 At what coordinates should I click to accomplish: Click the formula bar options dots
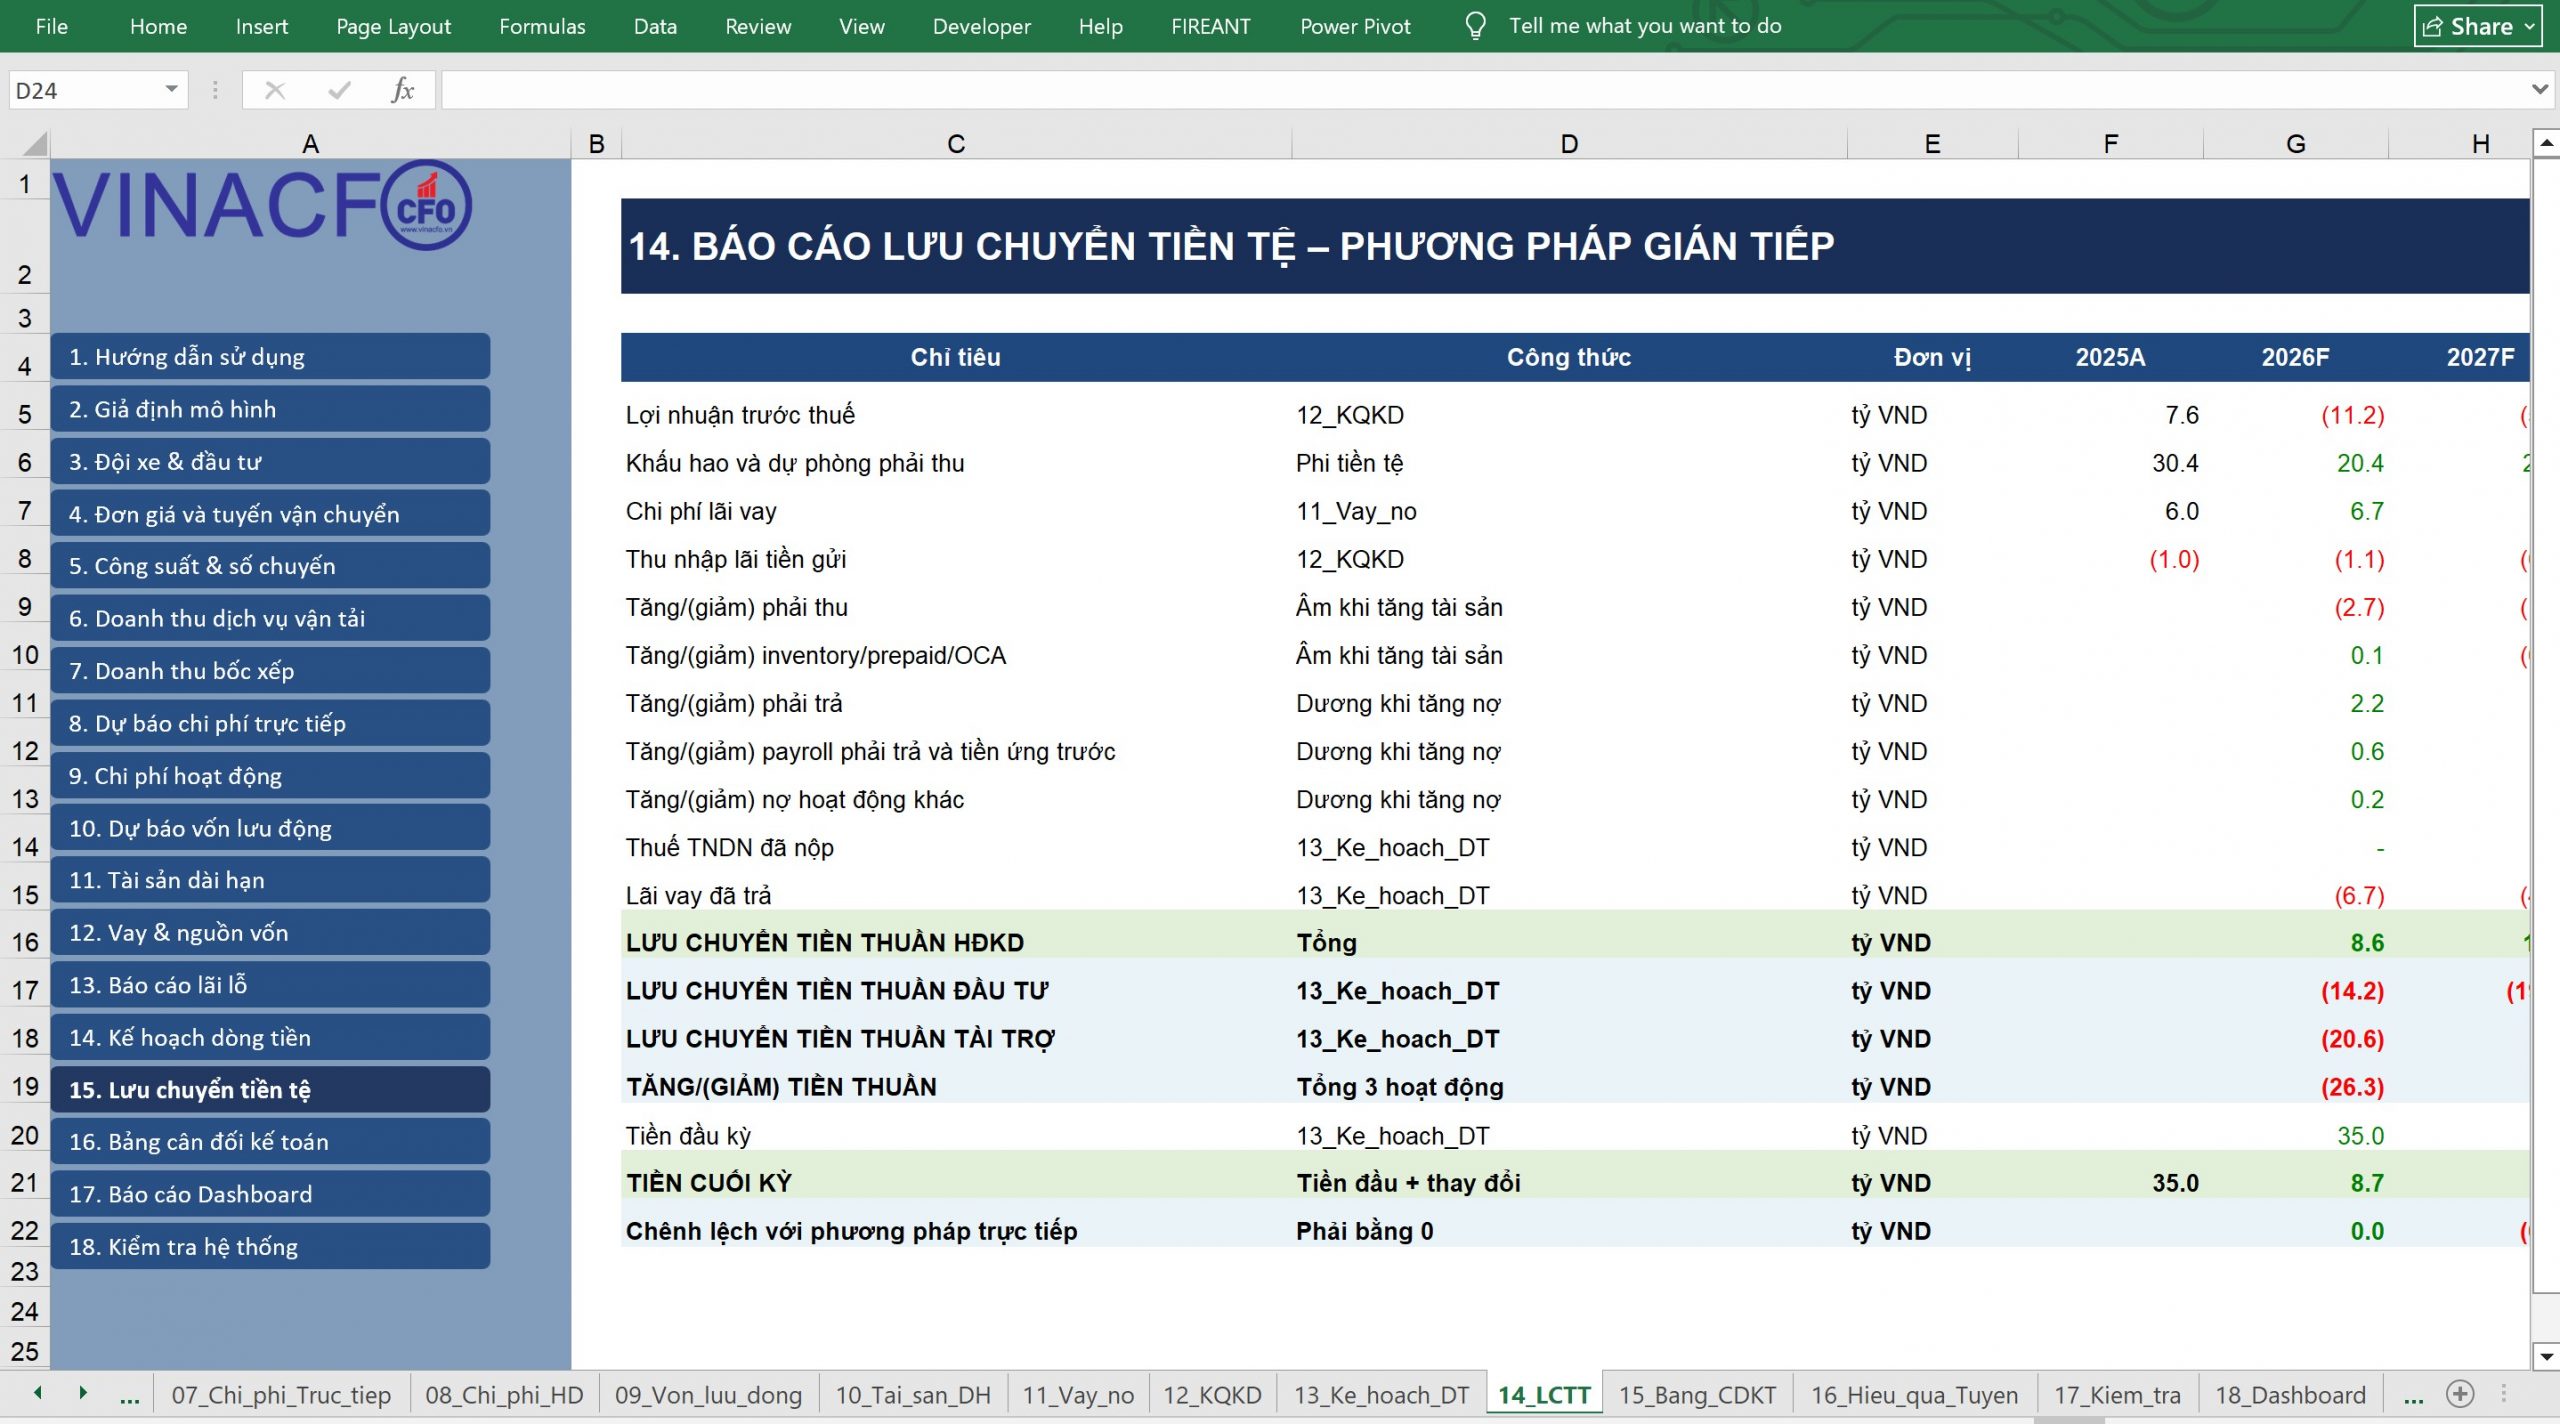215,90
